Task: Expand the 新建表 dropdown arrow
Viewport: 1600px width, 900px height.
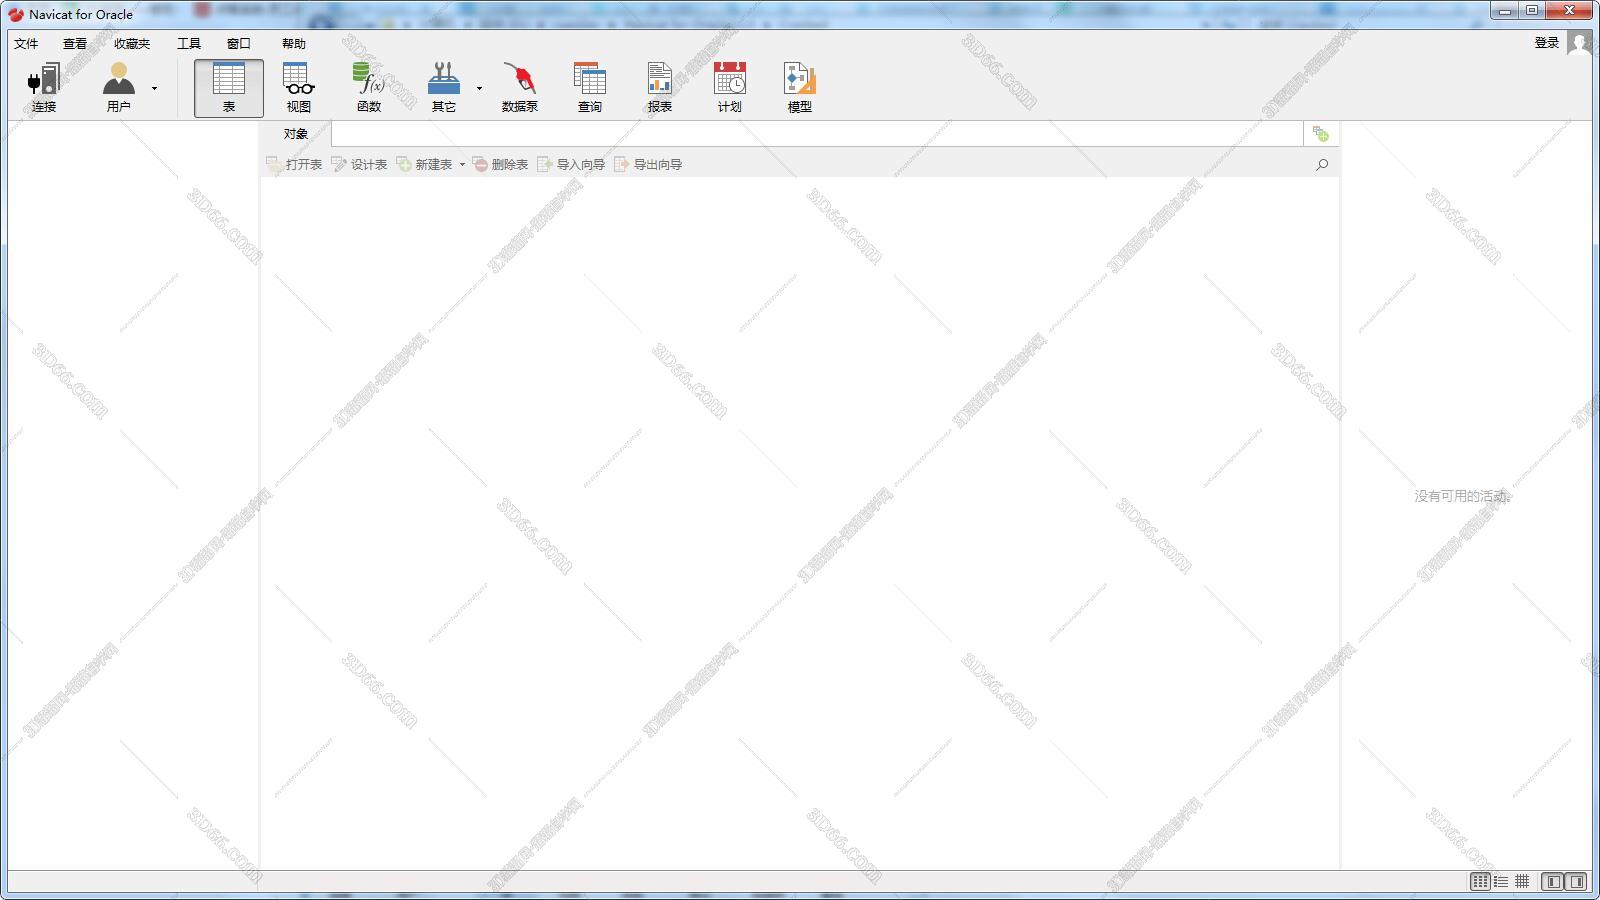Action: click(462, 165)
